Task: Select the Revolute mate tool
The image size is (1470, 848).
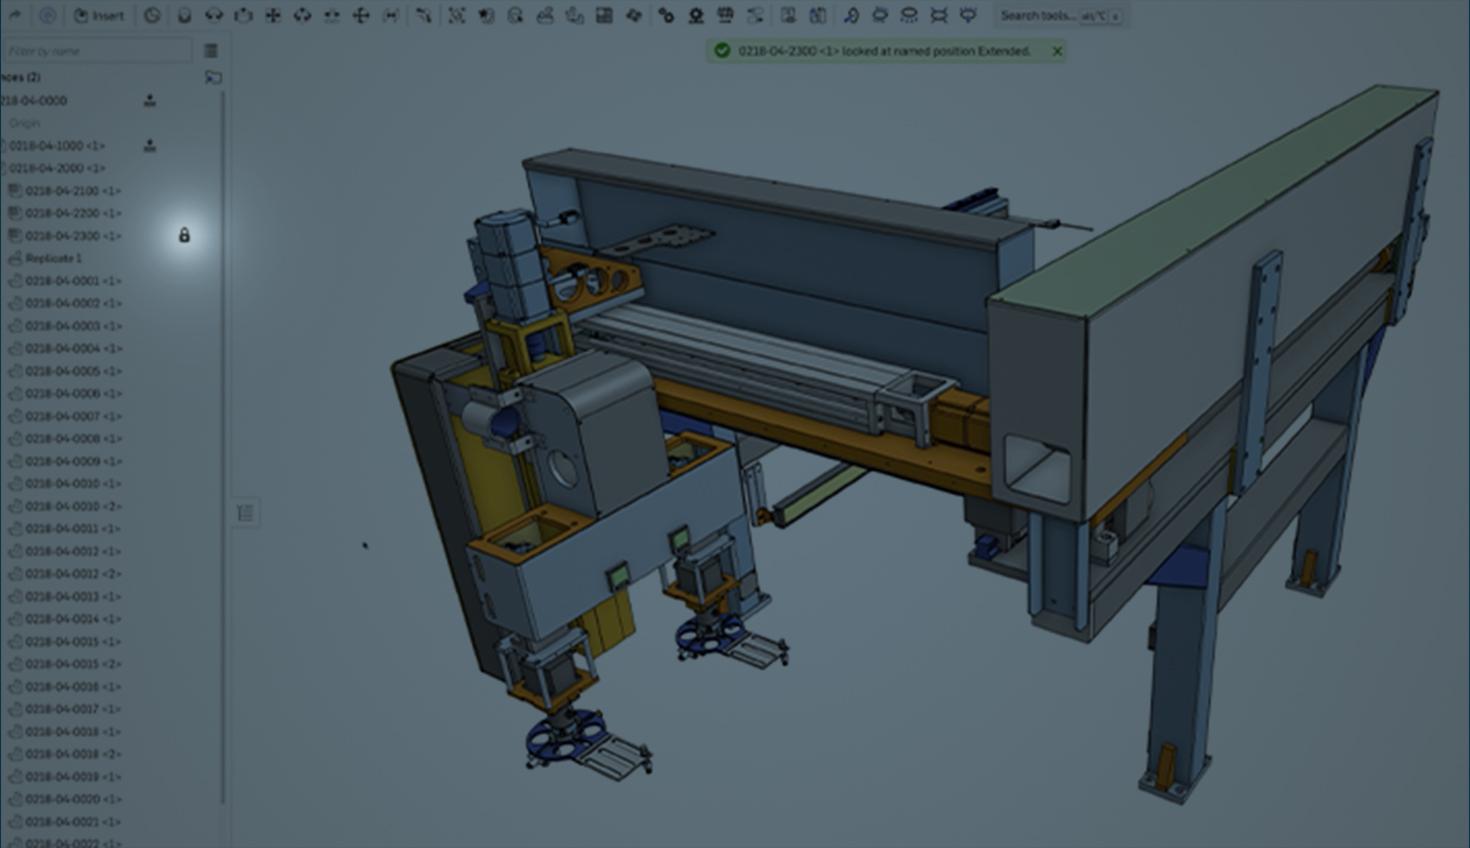Action: (x=213, y=16)
